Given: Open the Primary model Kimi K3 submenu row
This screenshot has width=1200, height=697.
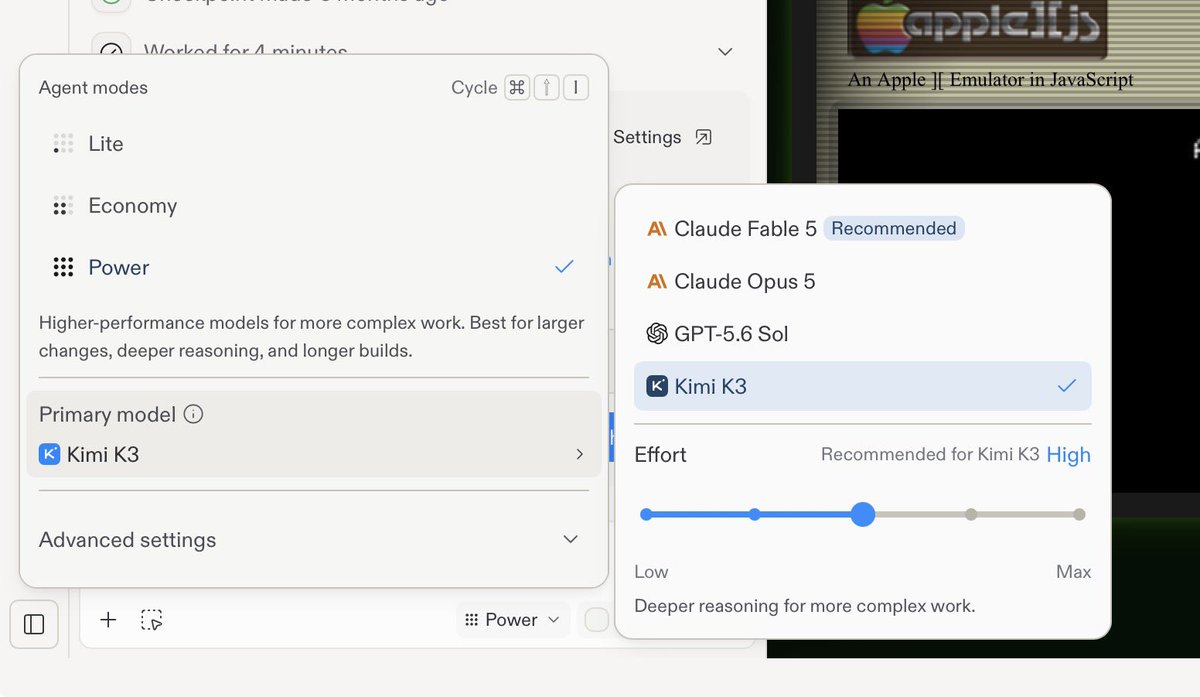Looking at the screenshot, I should (314, 434).
